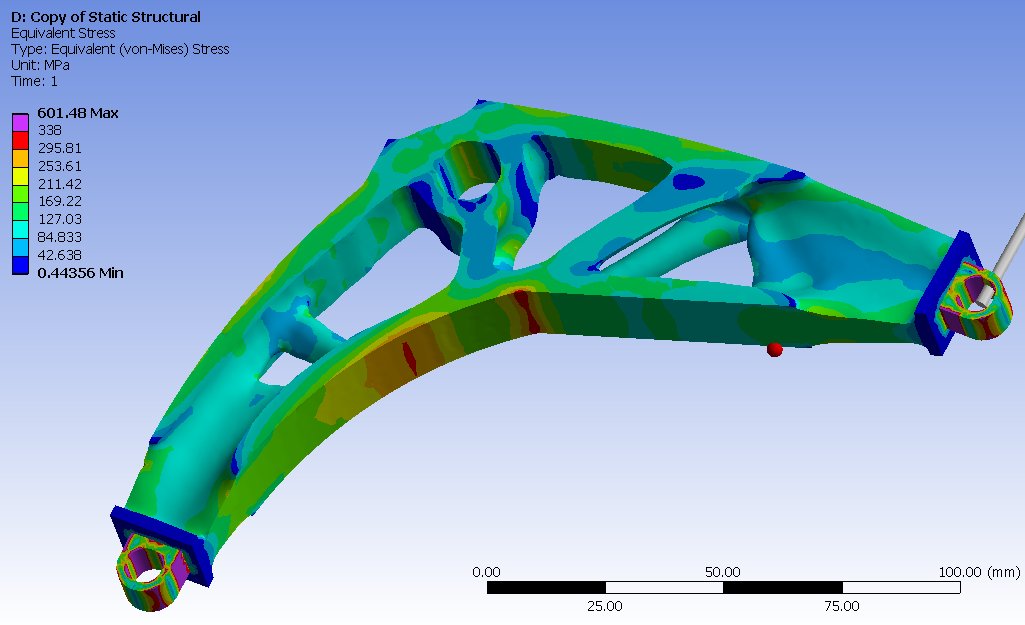Screen dimensions: 1025x625
Task: Click the 50.00 mark on scale ruler
Action: [722, 572]
